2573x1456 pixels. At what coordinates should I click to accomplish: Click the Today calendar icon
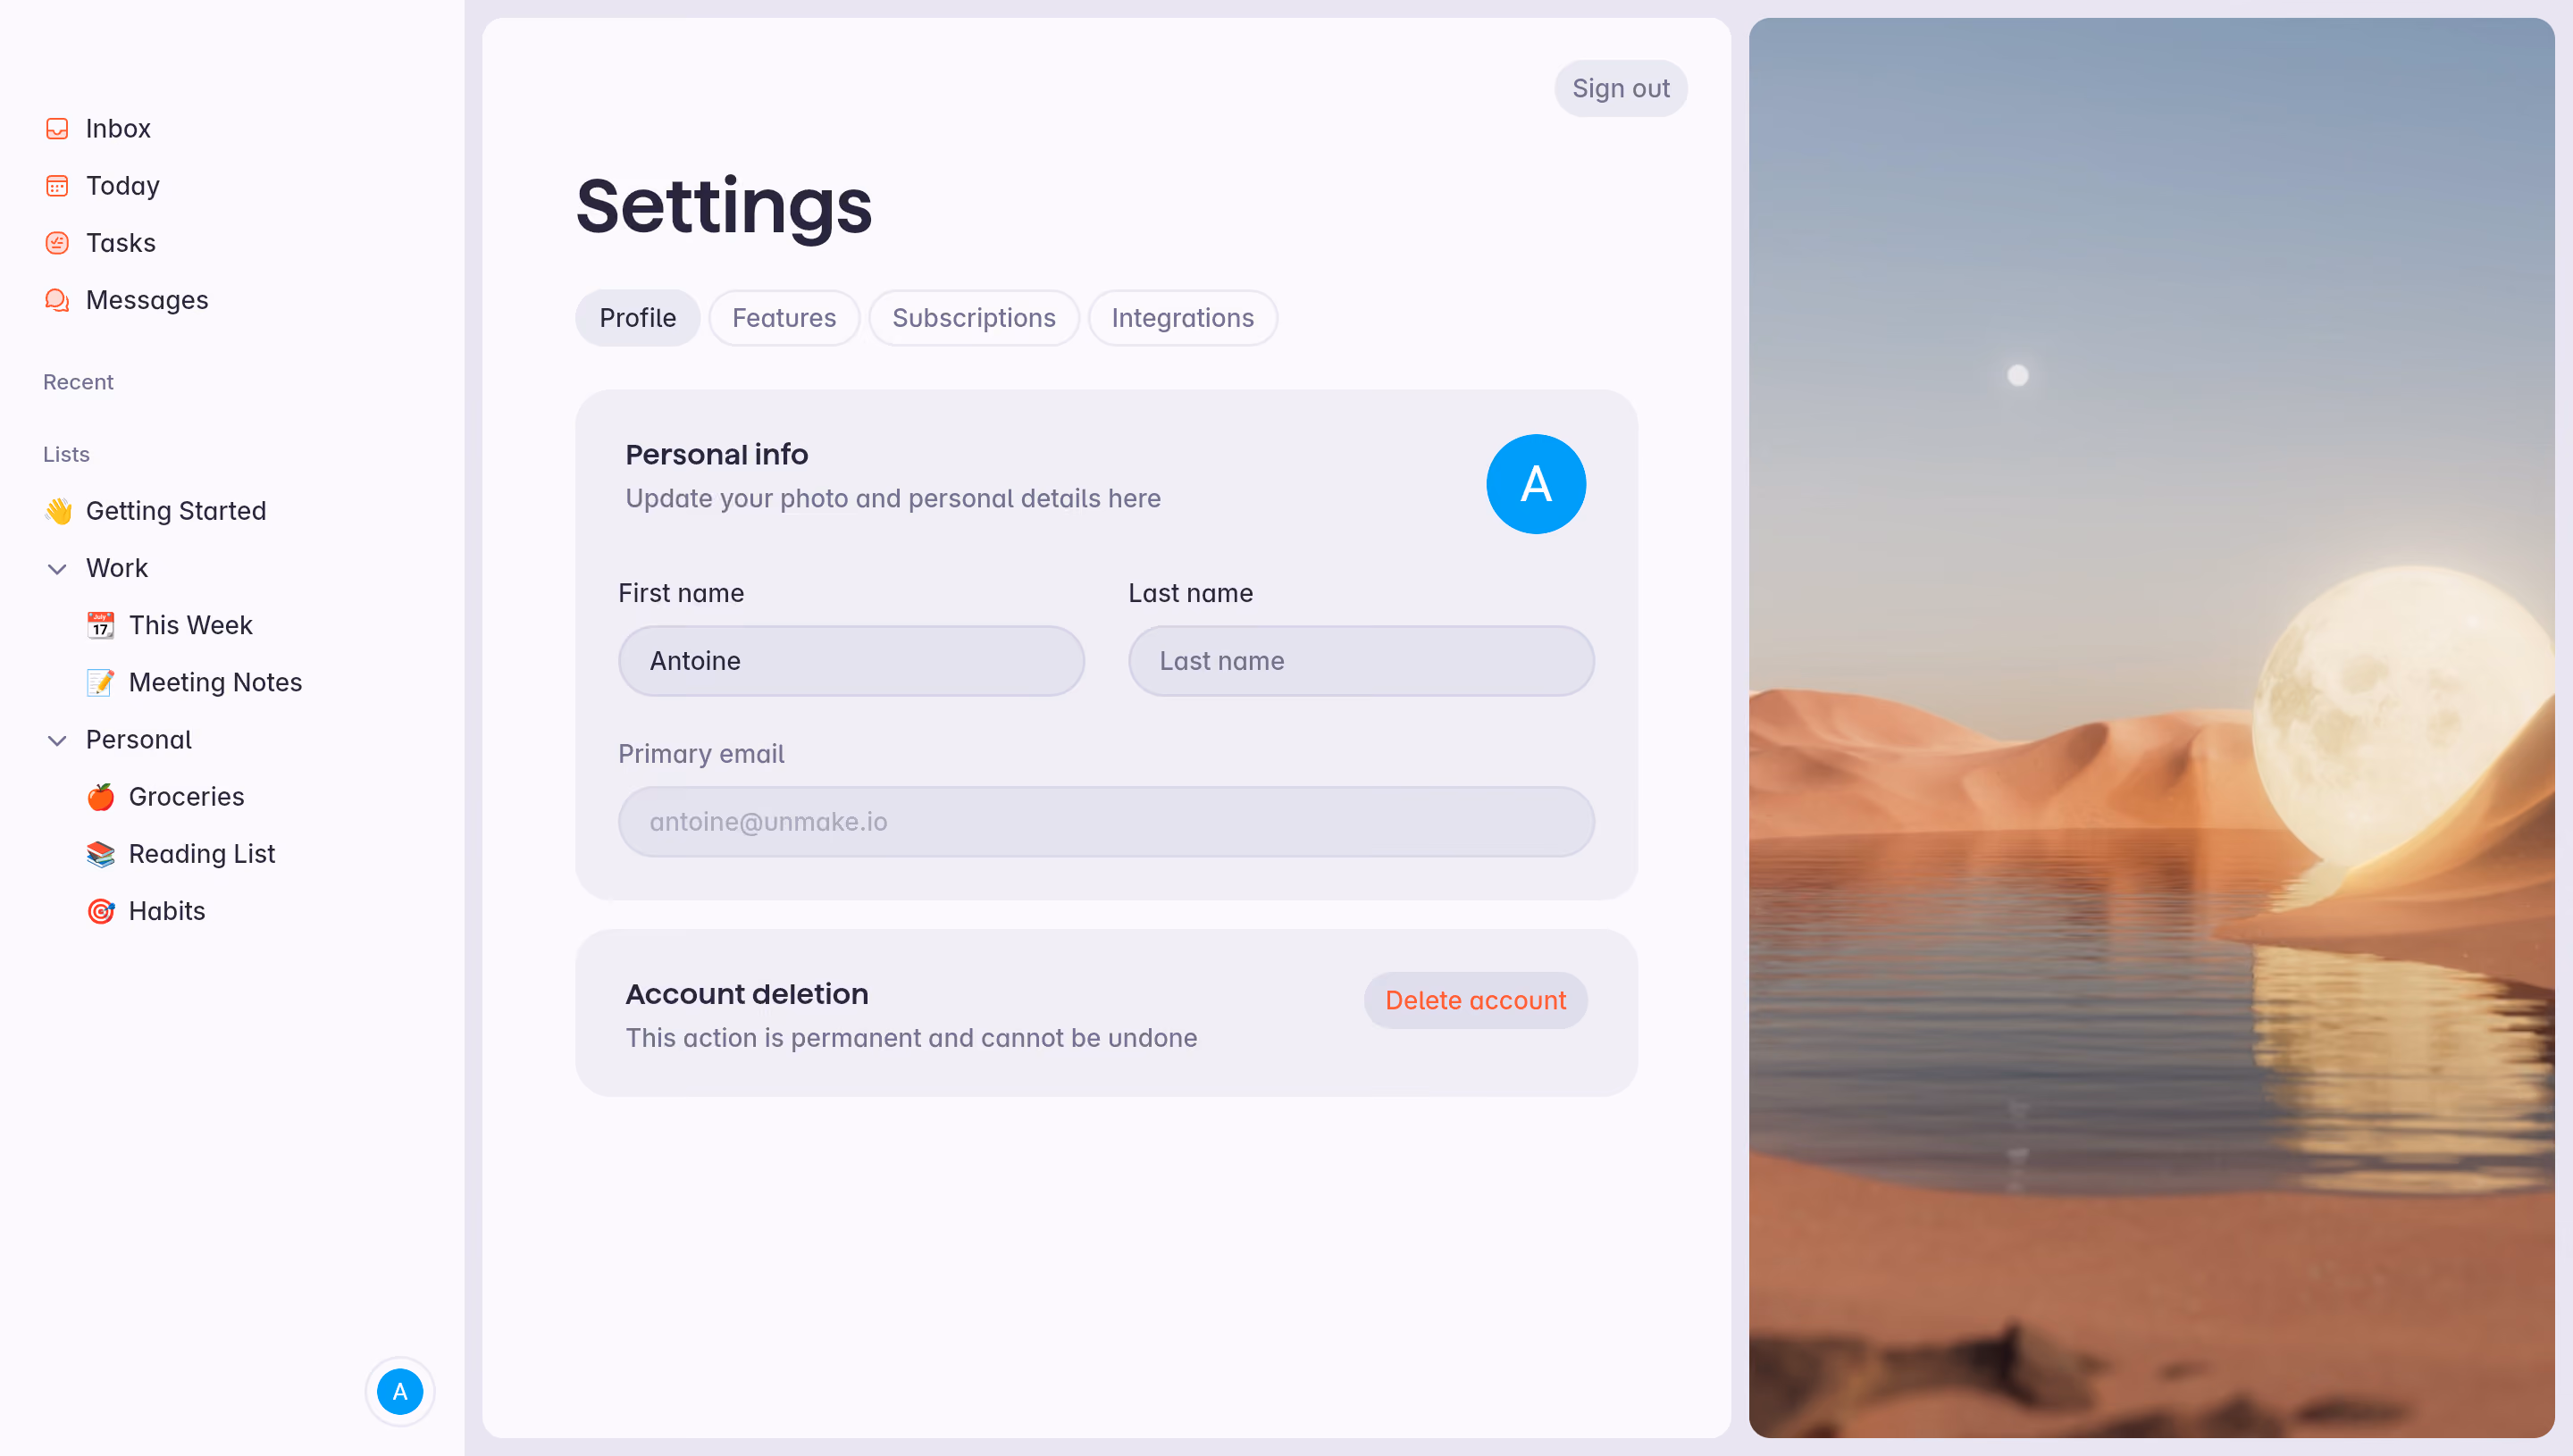click(x=57, y=186)
